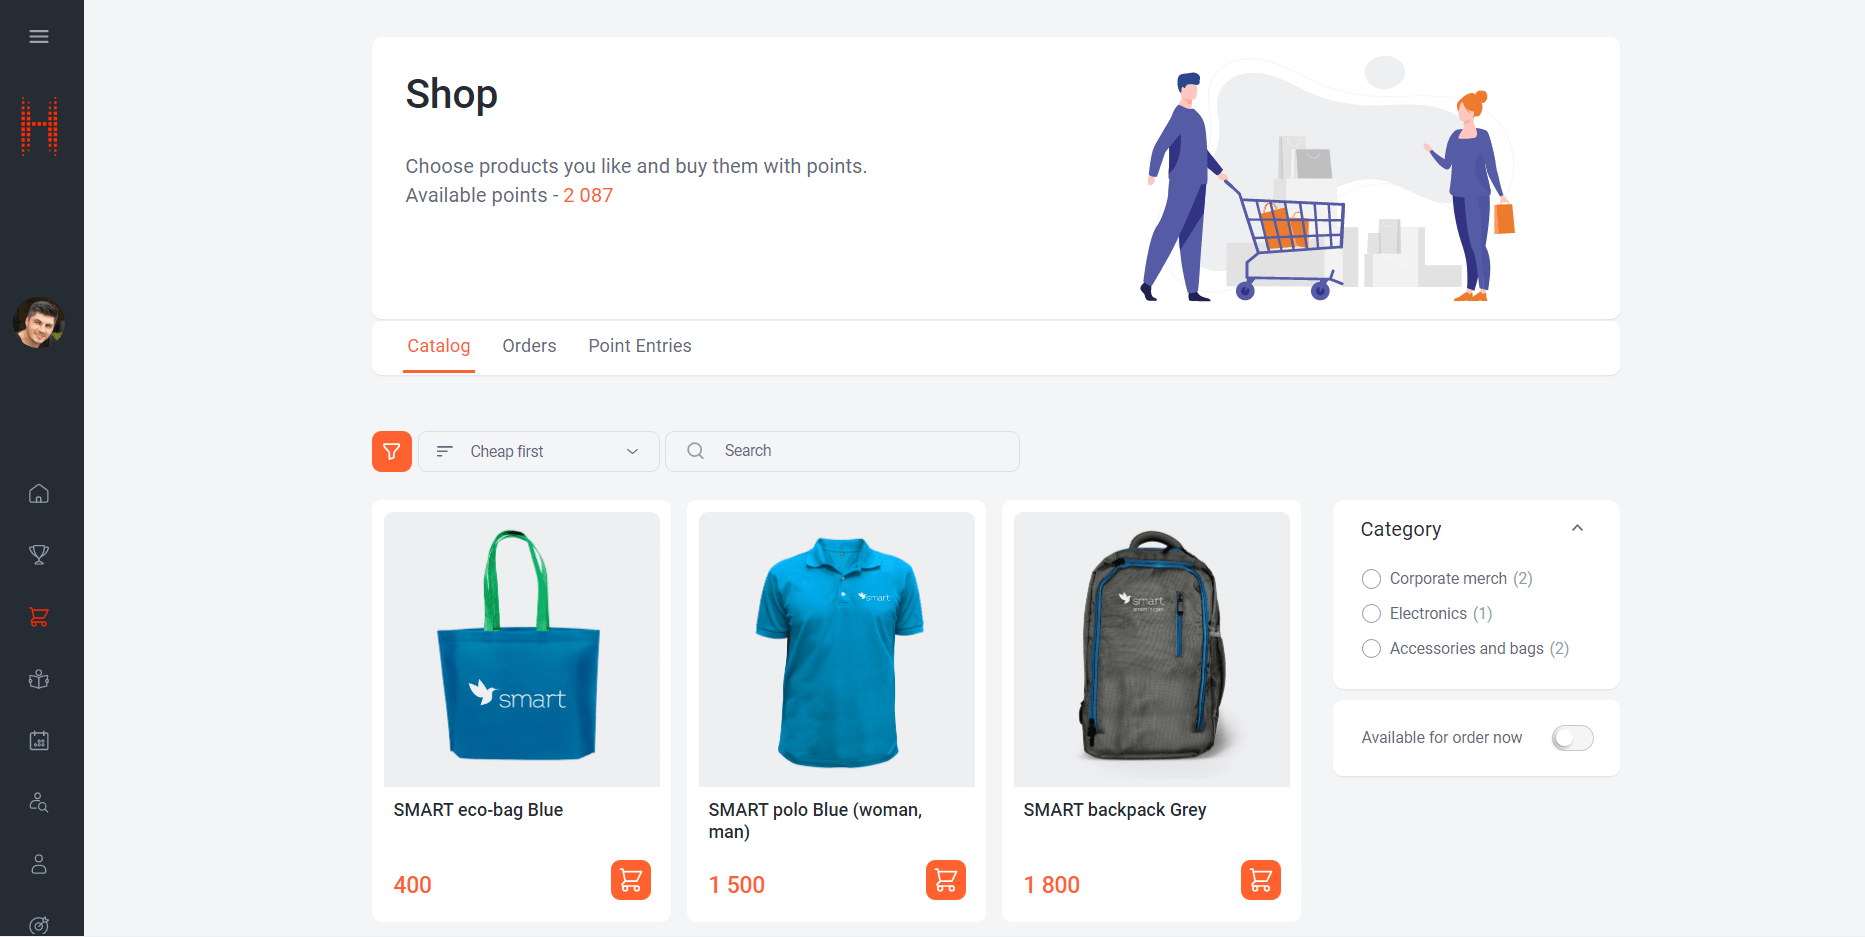1865x937 pixels.
Task: Add SMART backpack Grey to cart
Action: coord(1261,880)
